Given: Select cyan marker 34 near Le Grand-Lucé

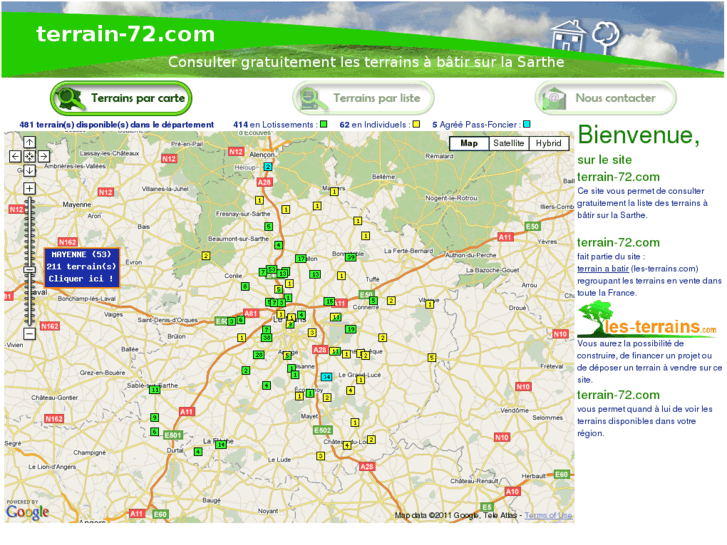Looking at the screenshot, I should pos(326,377).
